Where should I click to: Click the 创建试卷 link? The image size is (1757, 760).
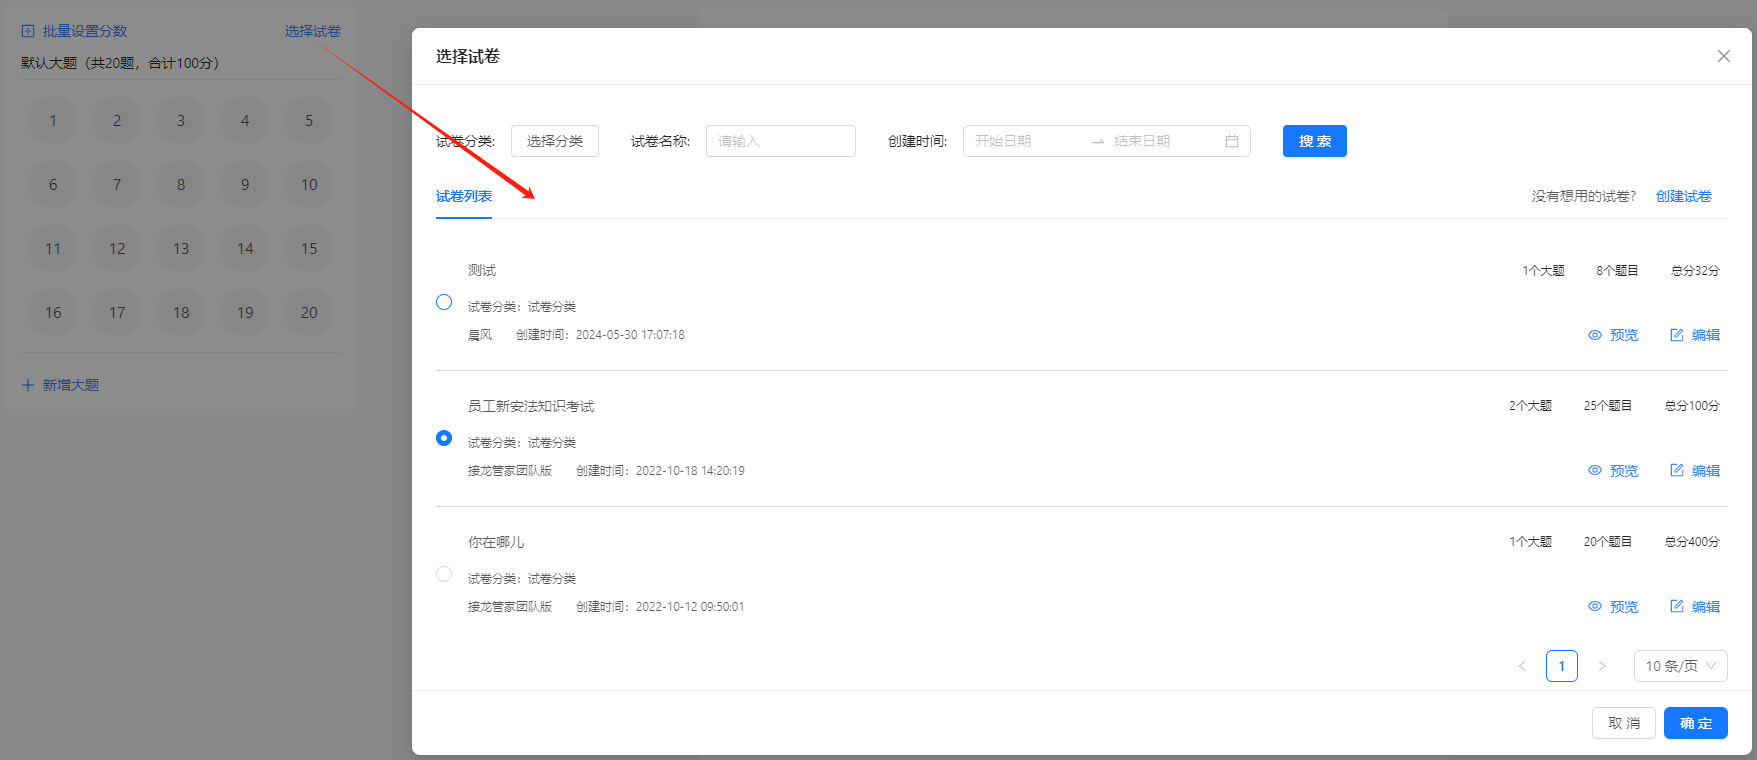tap(1684, 196)
